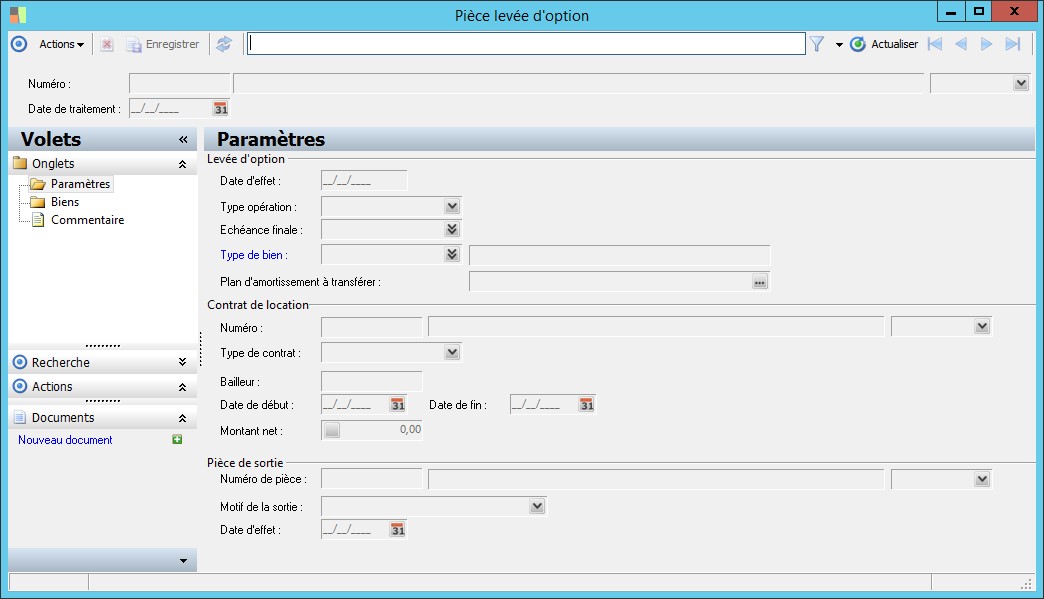Expand the Recherche section
This screenshot has height=599, width=1044.
[x=182, y=362]
